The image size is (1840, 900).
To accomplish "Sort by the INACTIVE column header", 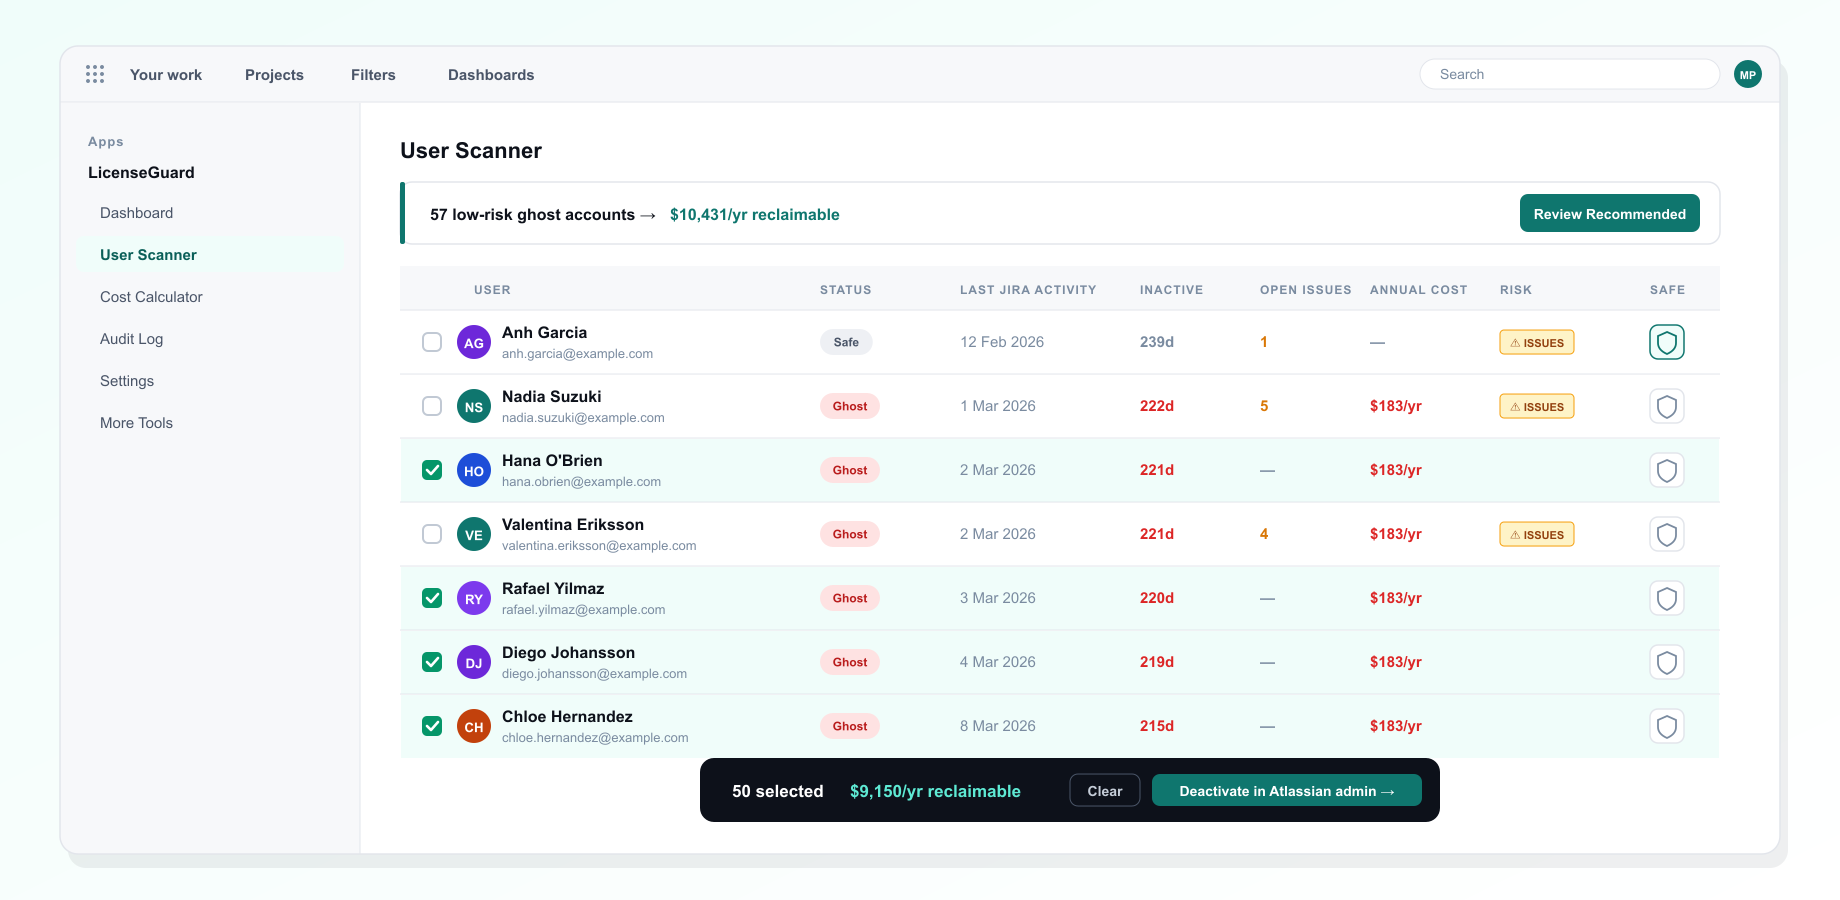I will point(1171,290).
